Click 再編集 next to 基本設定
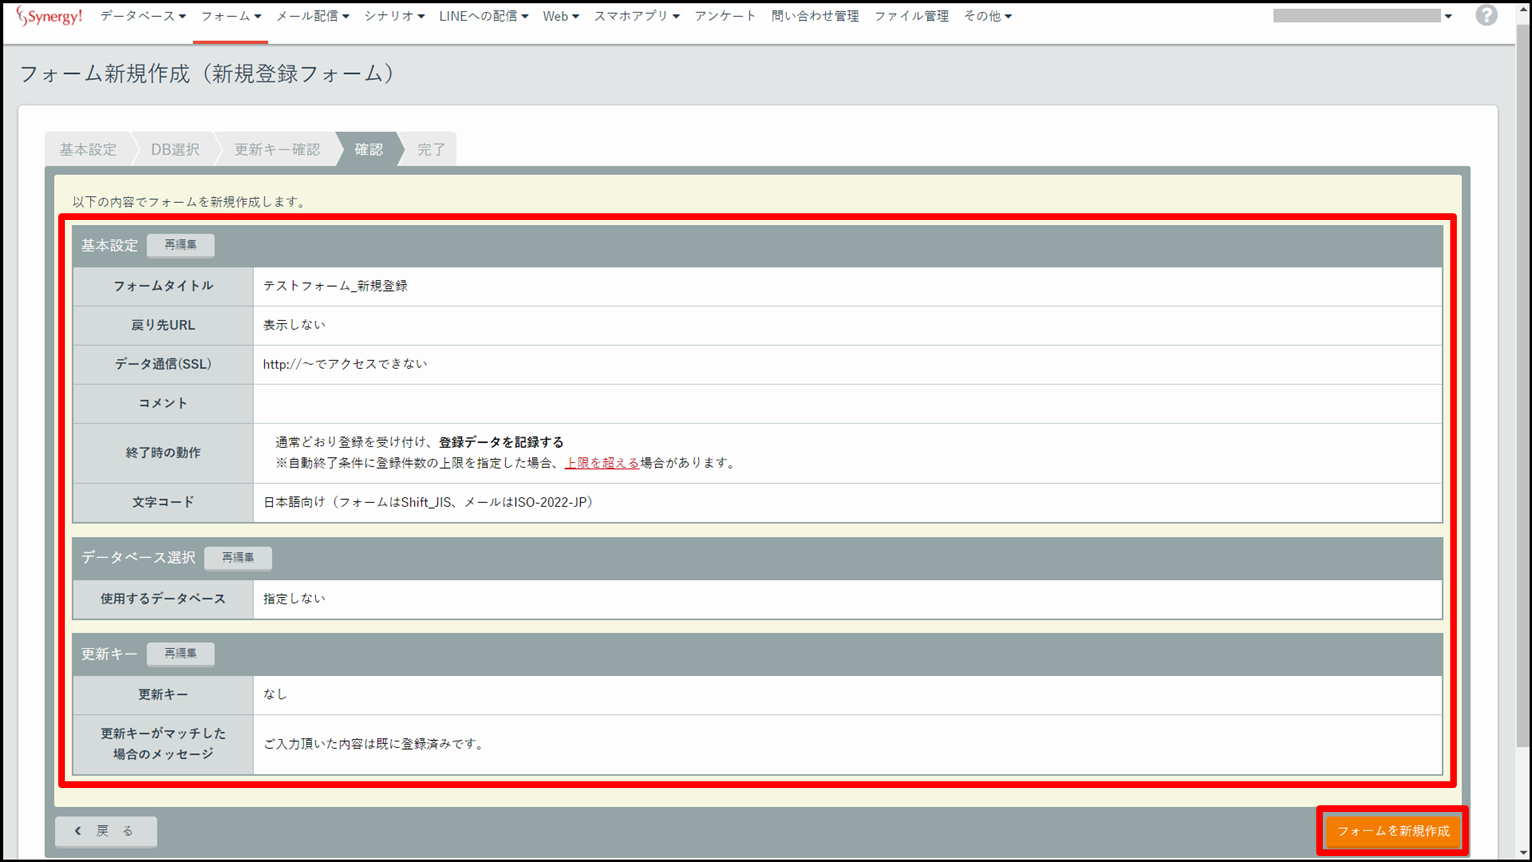The image size is (1532, 862). tap(180, 245)
